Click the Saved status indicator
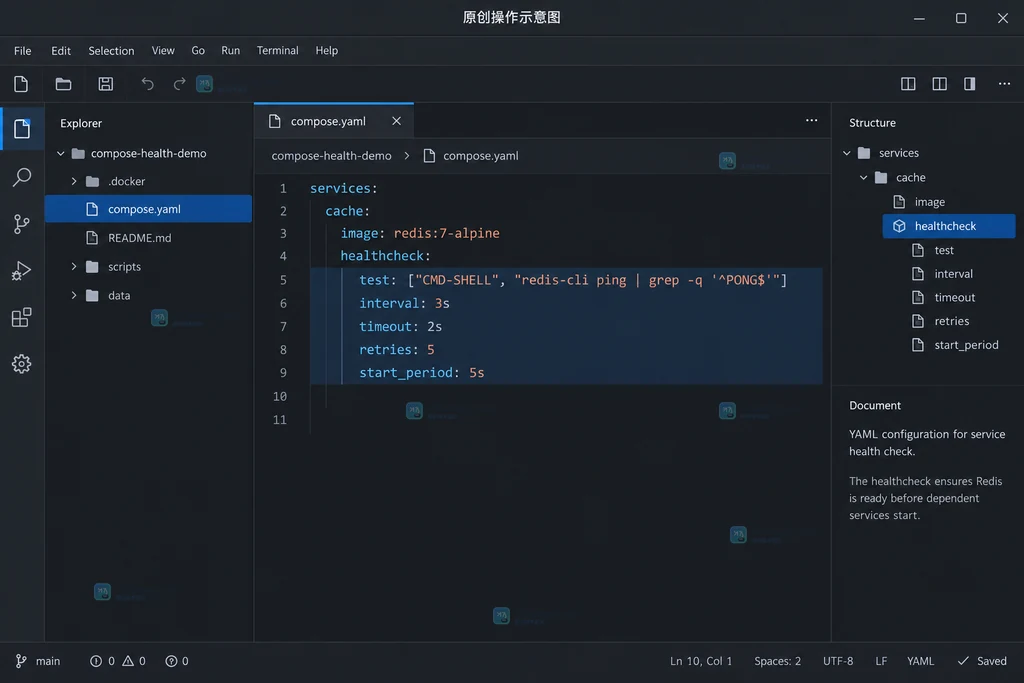This screenshot has width=1024, height=683. 982,661
